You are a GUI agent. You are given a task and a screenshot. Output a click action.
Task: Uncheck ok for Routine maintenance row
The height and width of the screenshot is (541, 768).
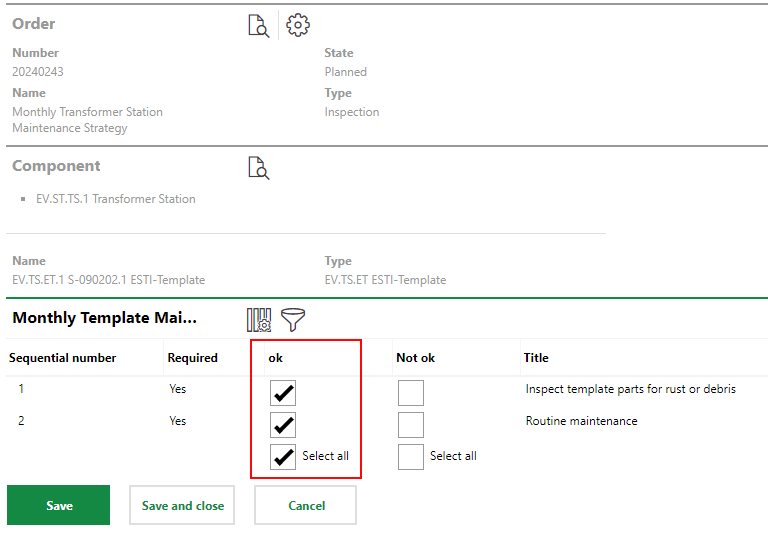click(x=283, y=425)
